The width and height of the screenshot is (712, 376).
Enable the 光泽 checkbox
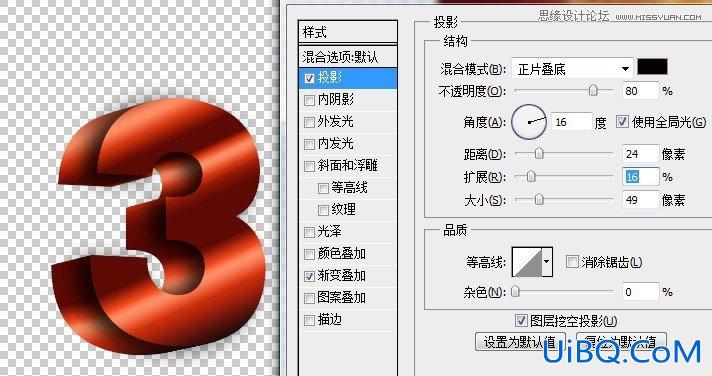tap(309, 232)
